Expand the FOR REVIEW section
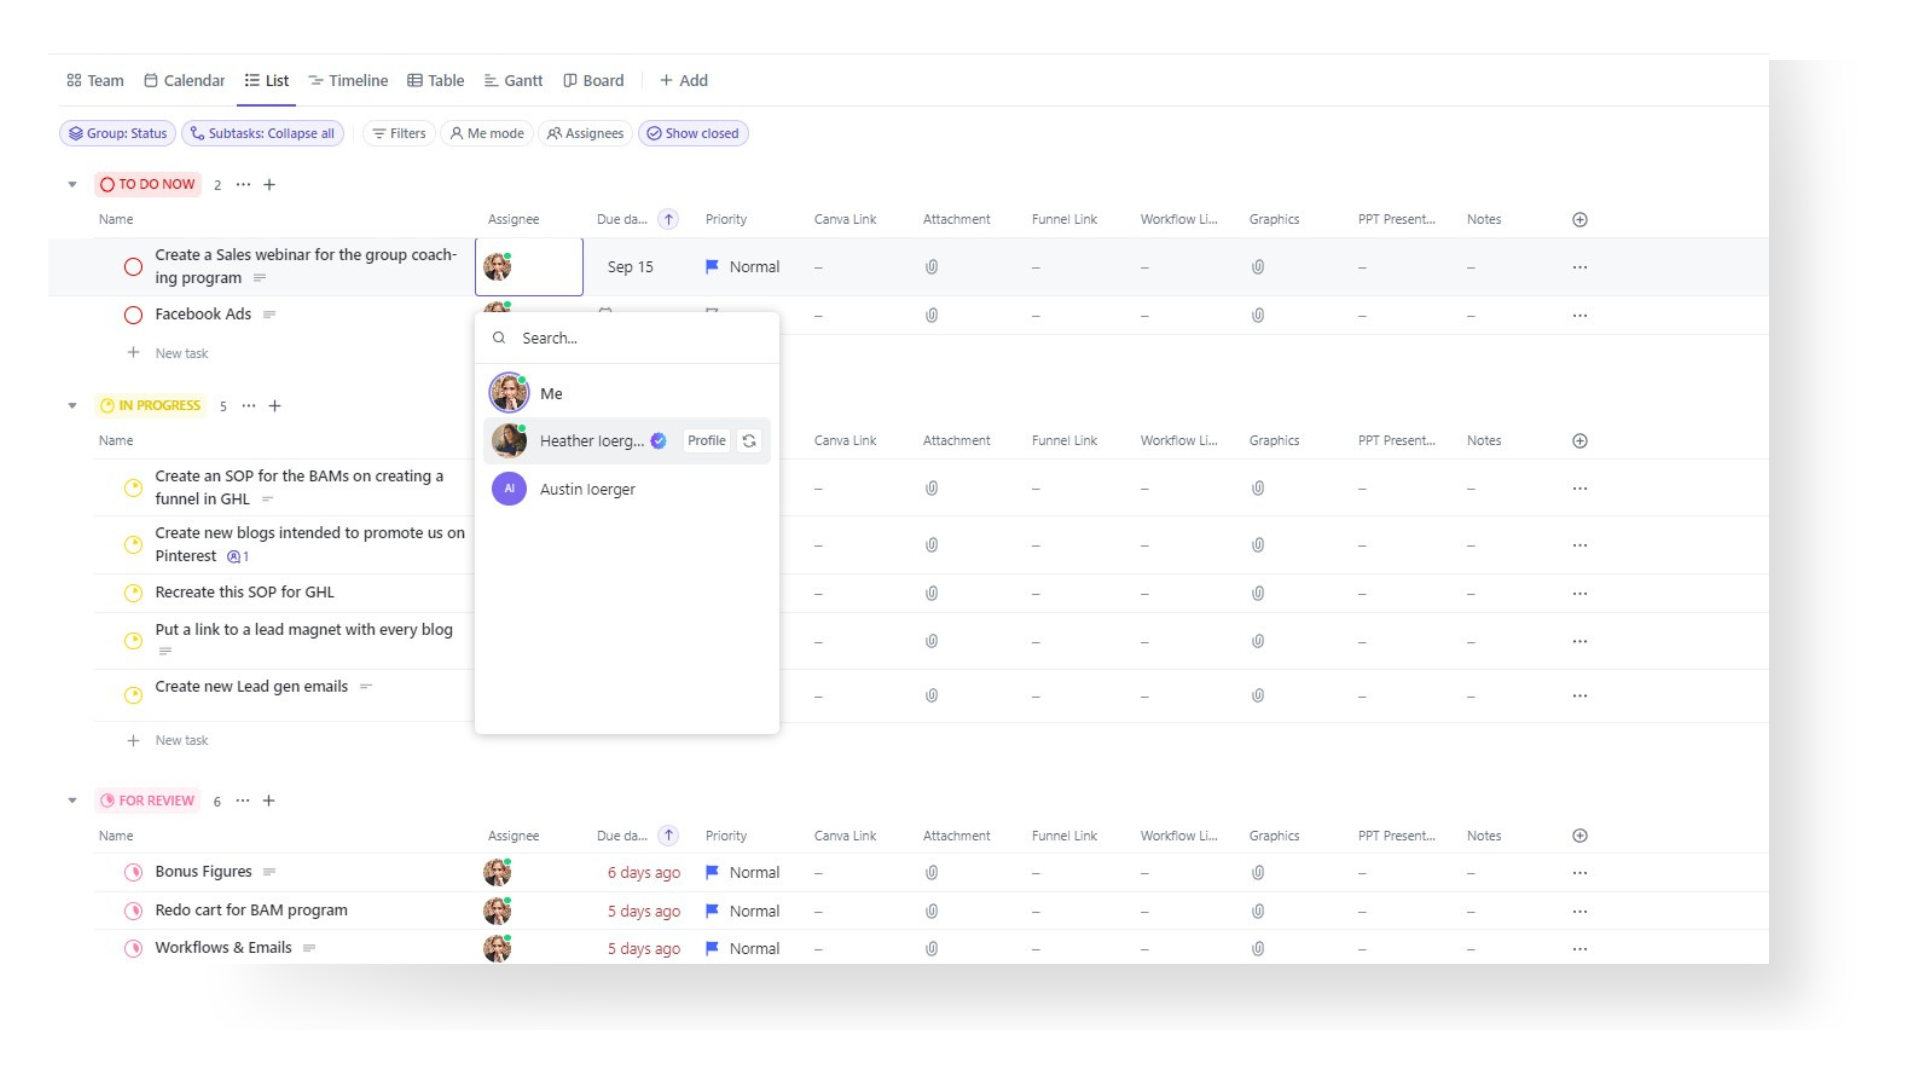The width and height of the screenshot is (1920, 1080). (73, 800)
